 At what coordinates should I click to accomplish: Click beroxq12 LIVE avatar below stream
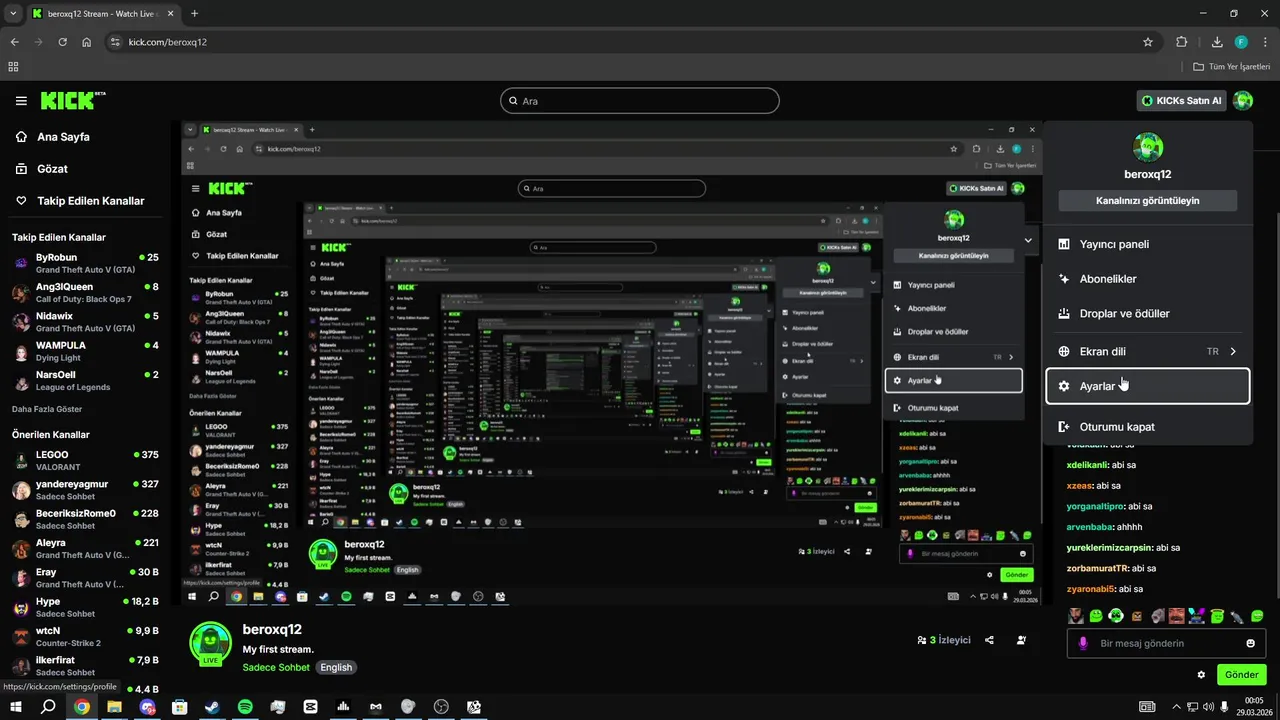click(210, 643)
